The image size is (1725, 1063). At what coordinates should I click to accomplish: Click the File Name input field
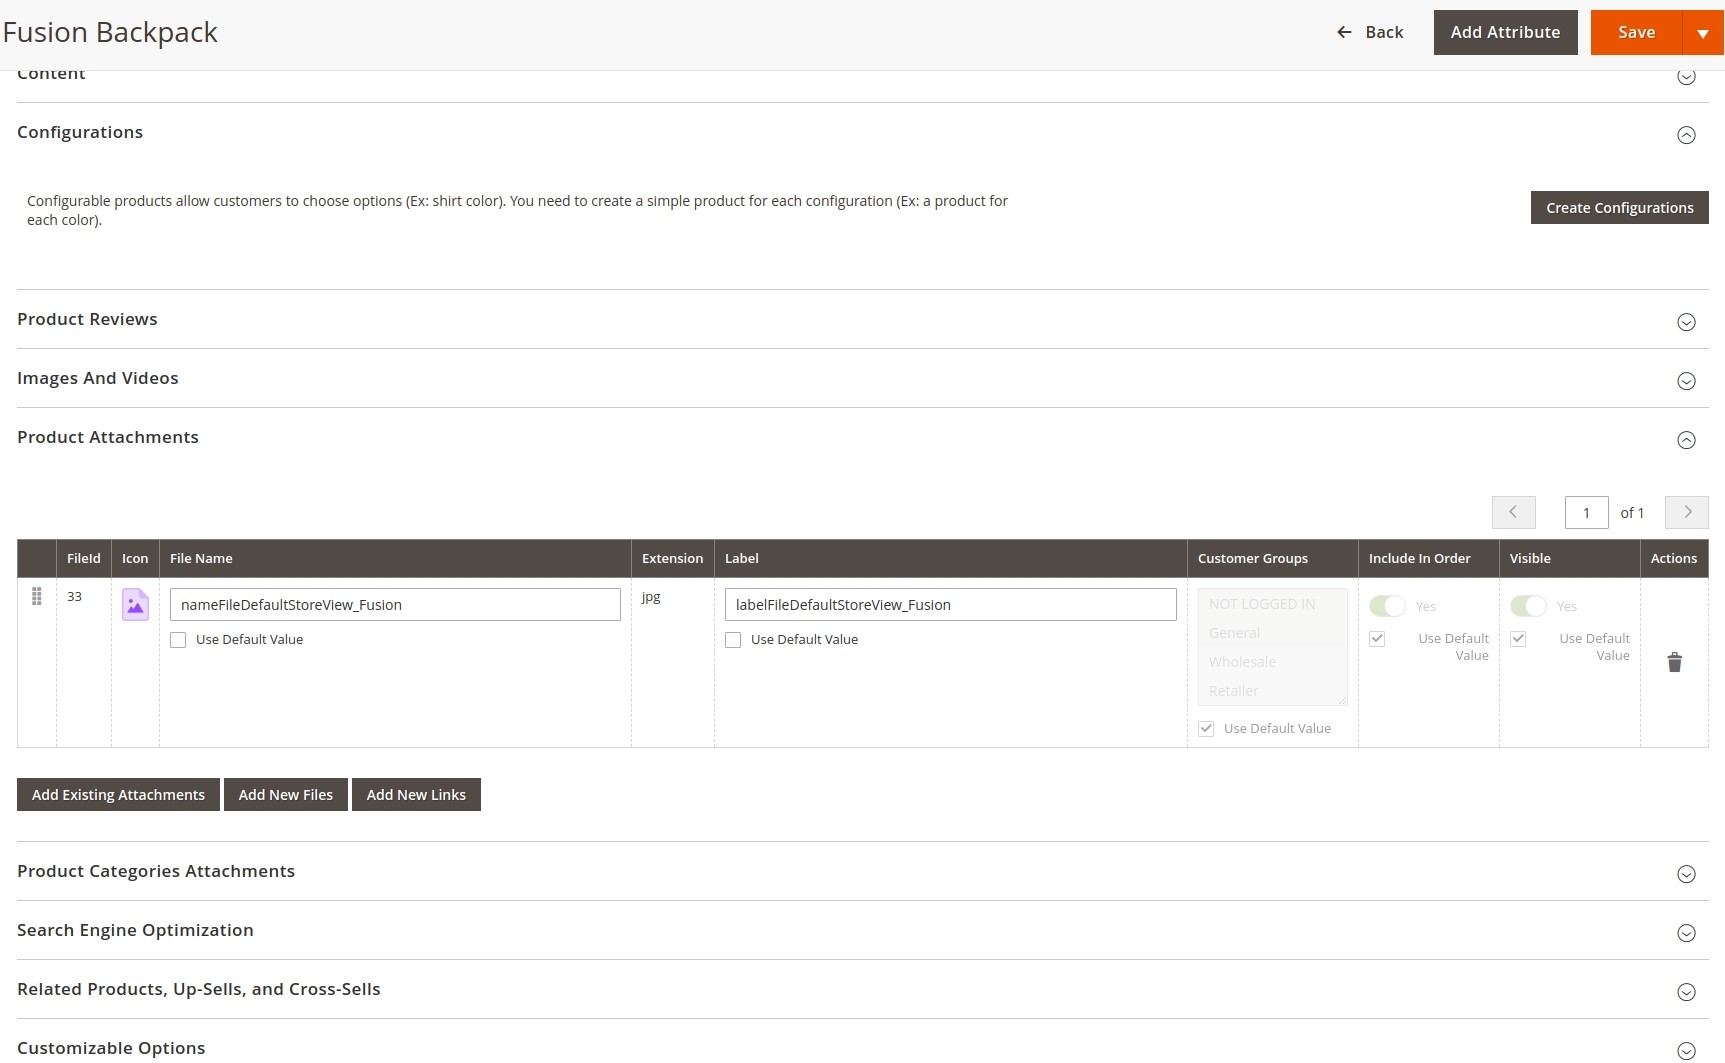coord(395,605)
